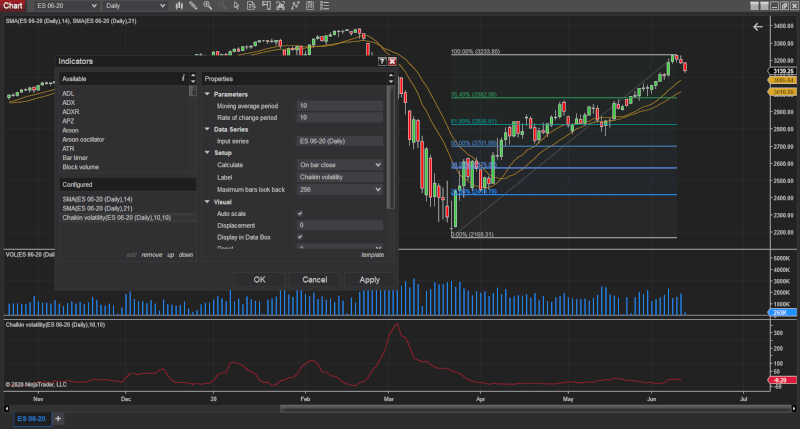Click the left arrow at chart top-right
Image resolution: width=800 pixels, height=429 pixels.
pos(758,27)
